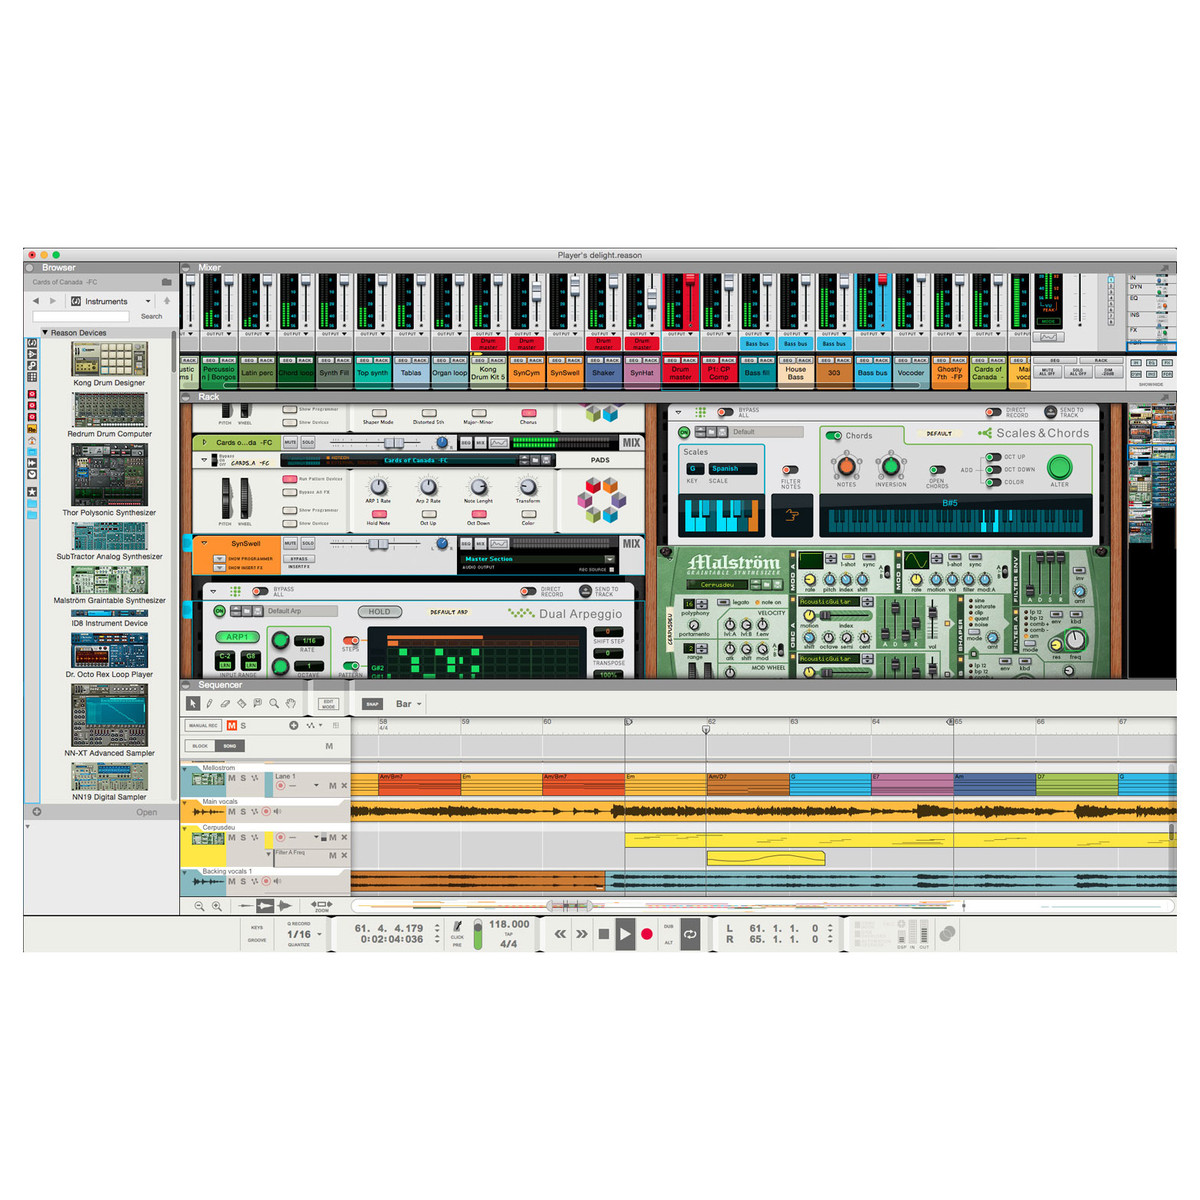Solo the Main vocals track
This screenshot has height=1200, width=1200.
pyautogui.click(x=243, y=810)
